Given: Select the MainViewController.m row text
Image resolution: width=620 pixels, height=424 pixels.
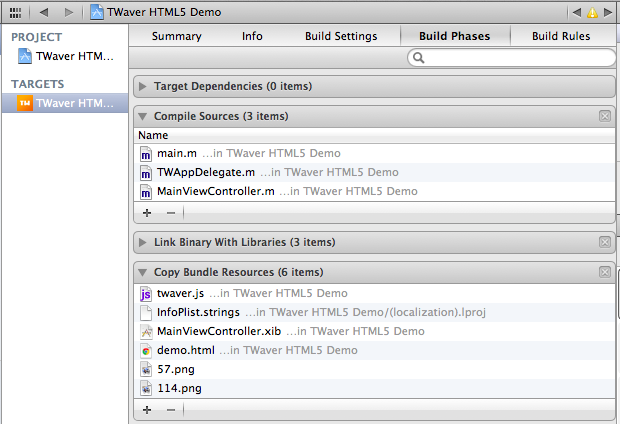Looking at the screenshot, I should (x=216, y=191).
